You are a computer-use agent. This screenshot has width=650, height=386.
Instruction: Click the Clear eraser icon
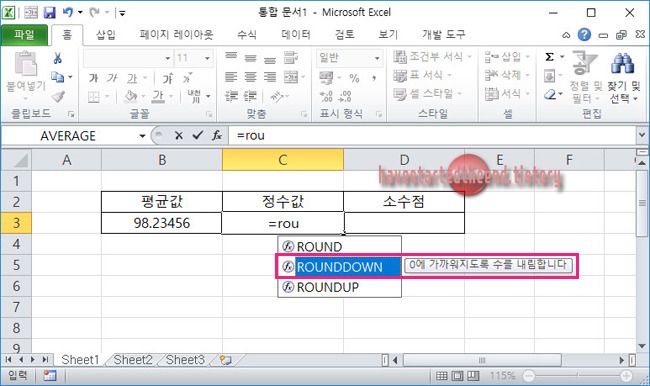(x=550, y=95)
